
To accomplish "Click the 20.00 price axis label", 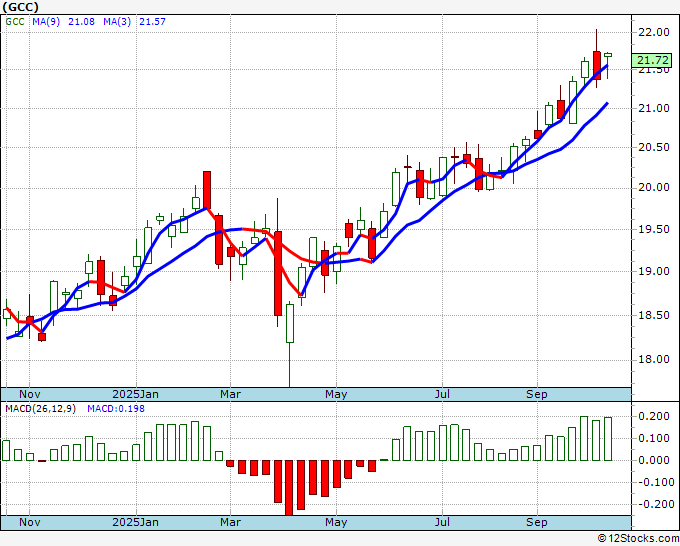I will 654,187.
